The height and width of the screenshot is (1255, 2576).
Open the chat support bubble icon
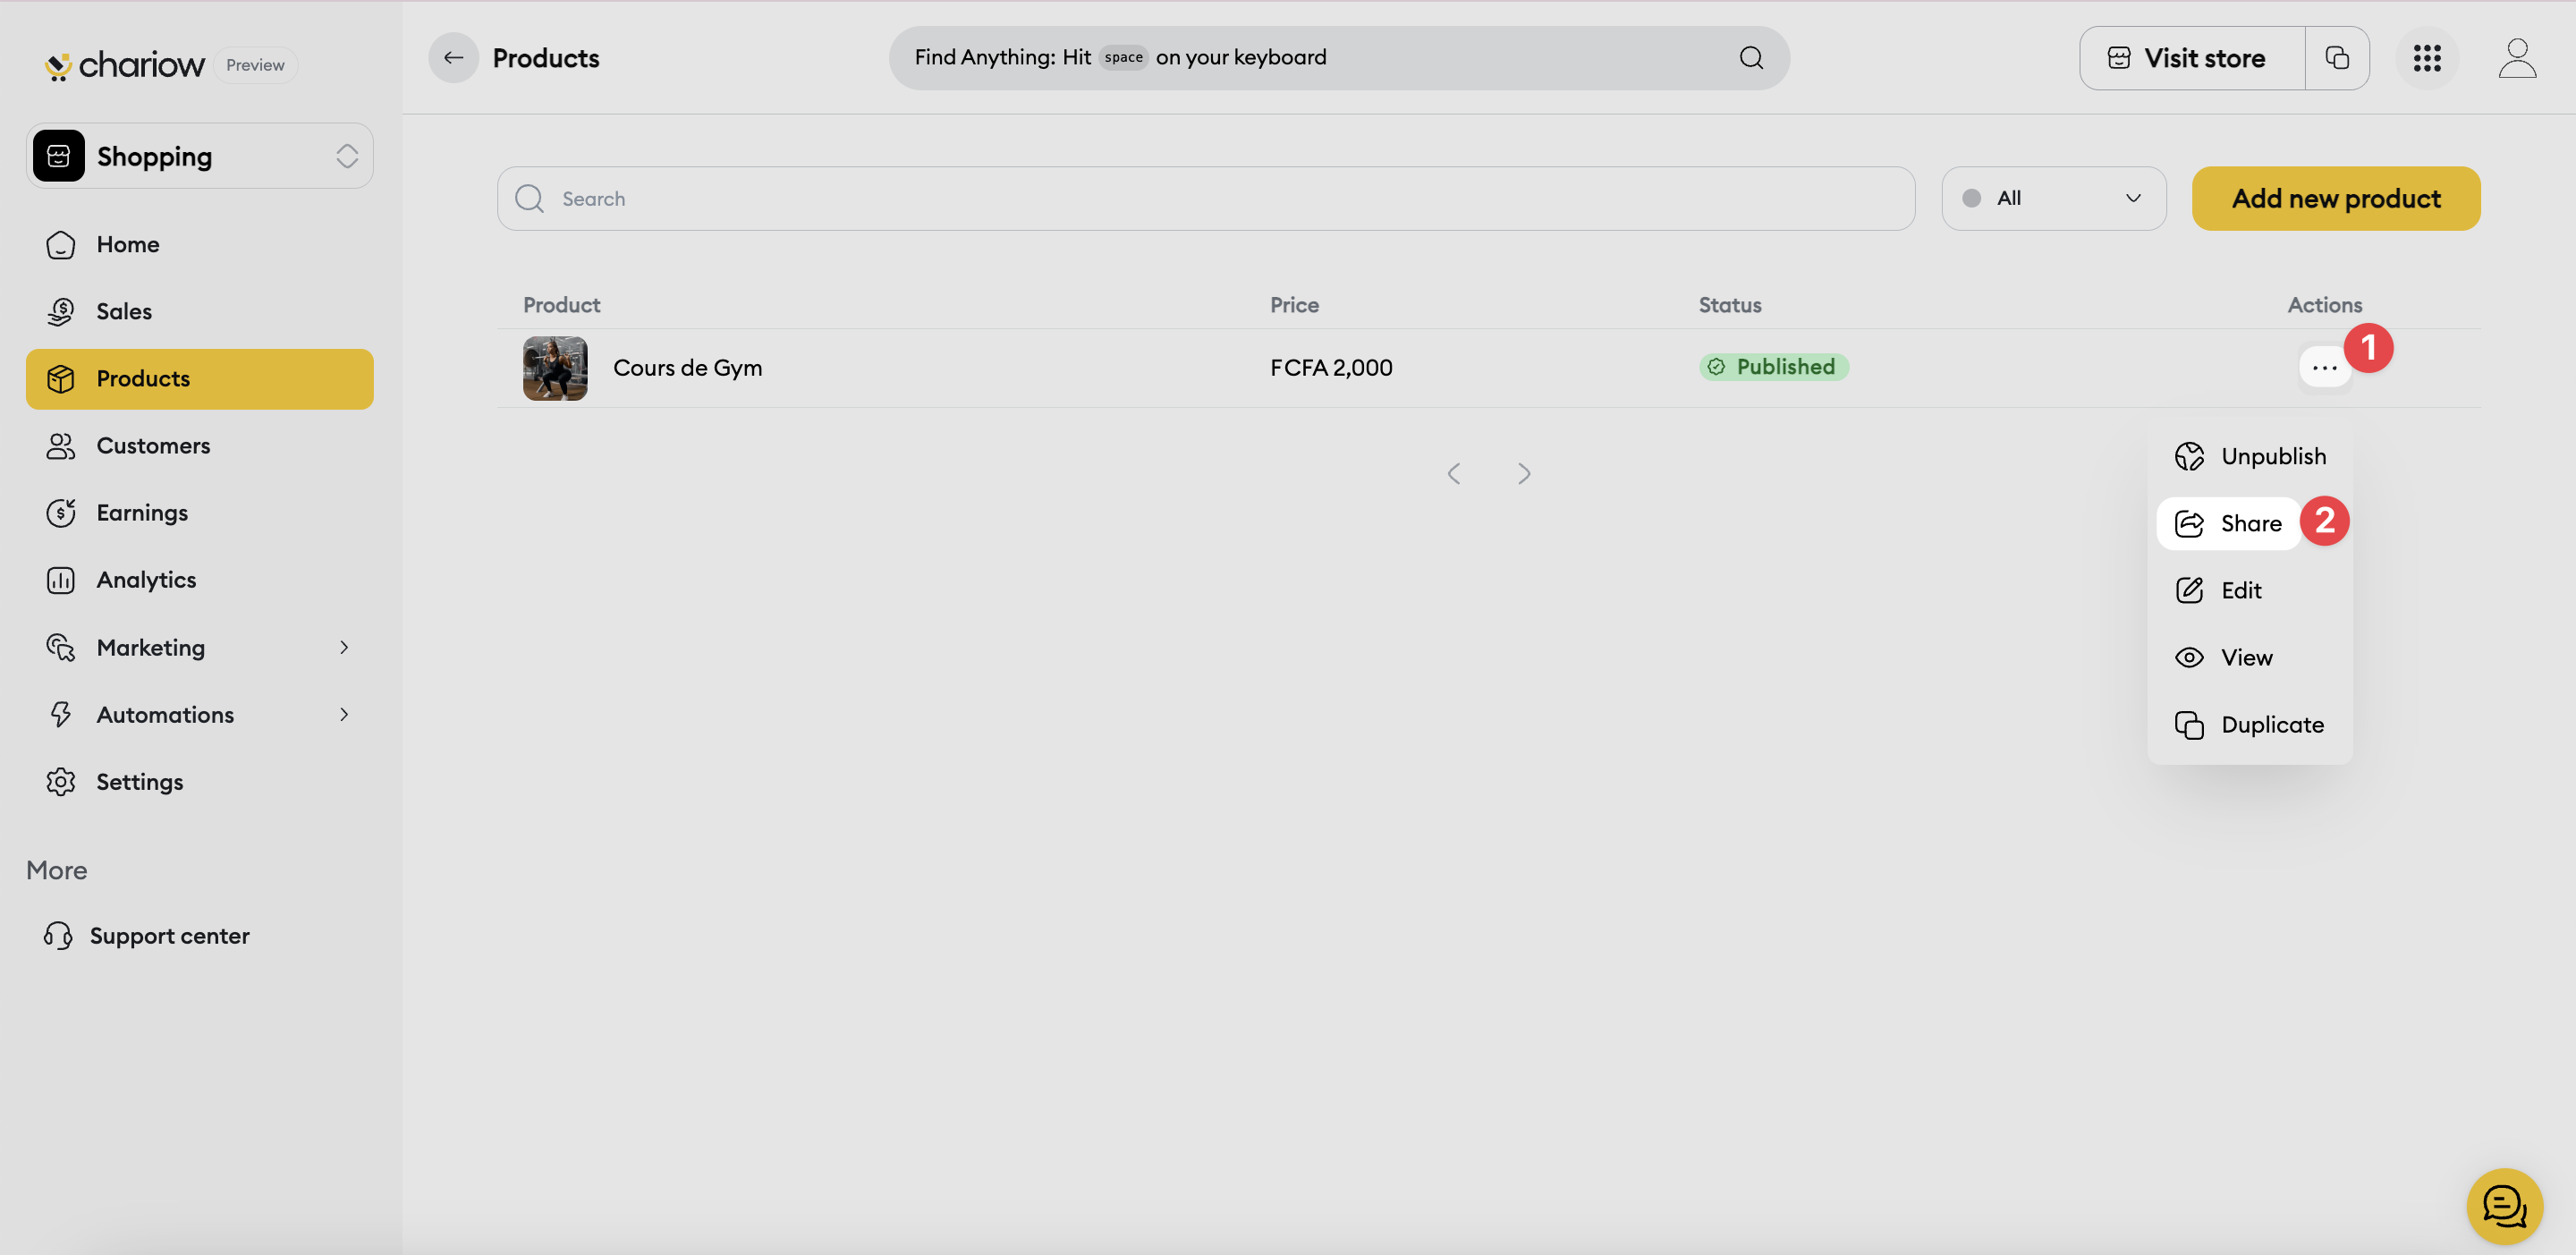click(x=2505, y=1206)
